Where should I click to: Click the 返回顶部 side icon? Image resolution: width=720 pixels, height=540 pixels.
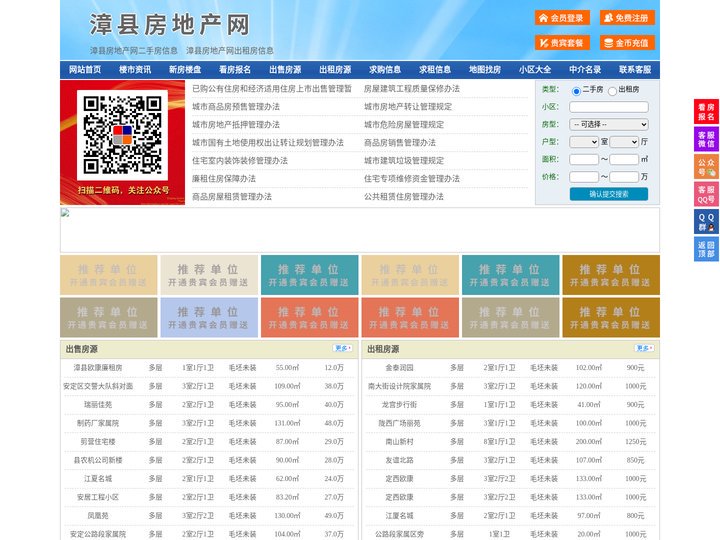706,249
